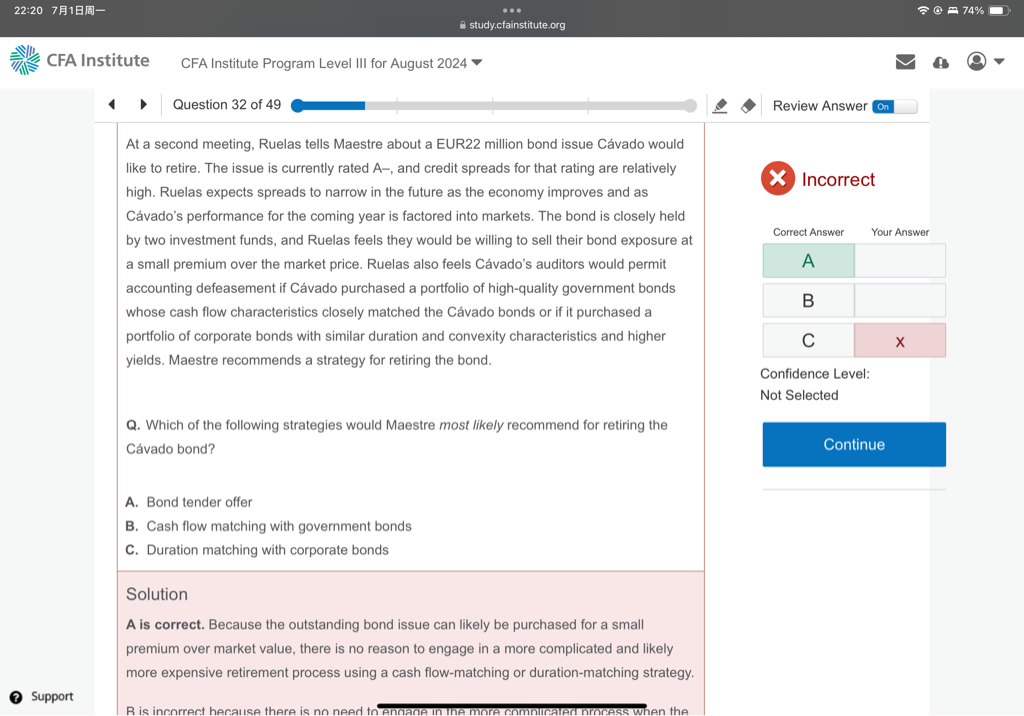Go to next question arrow

coord(144,105)
